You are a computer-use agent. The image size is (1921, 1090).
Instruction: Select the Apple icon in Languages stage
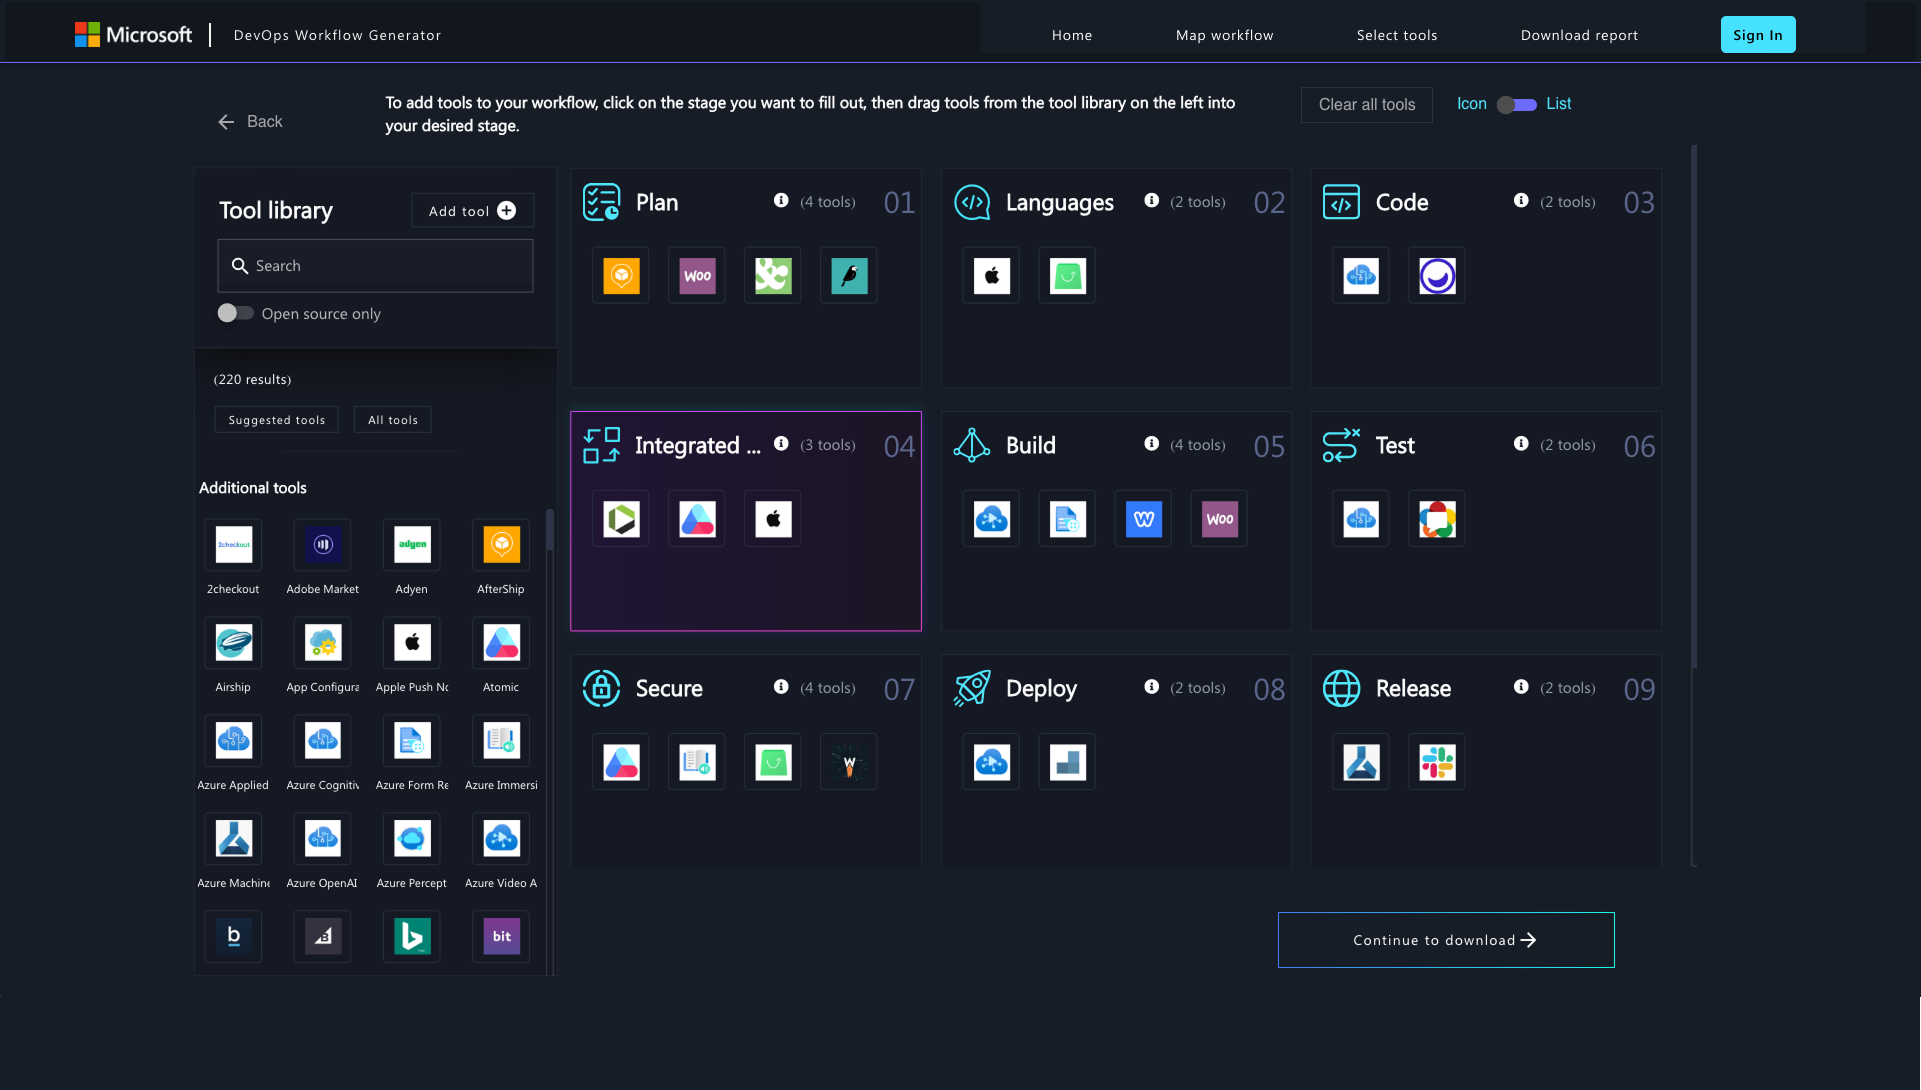pos(991,276)
